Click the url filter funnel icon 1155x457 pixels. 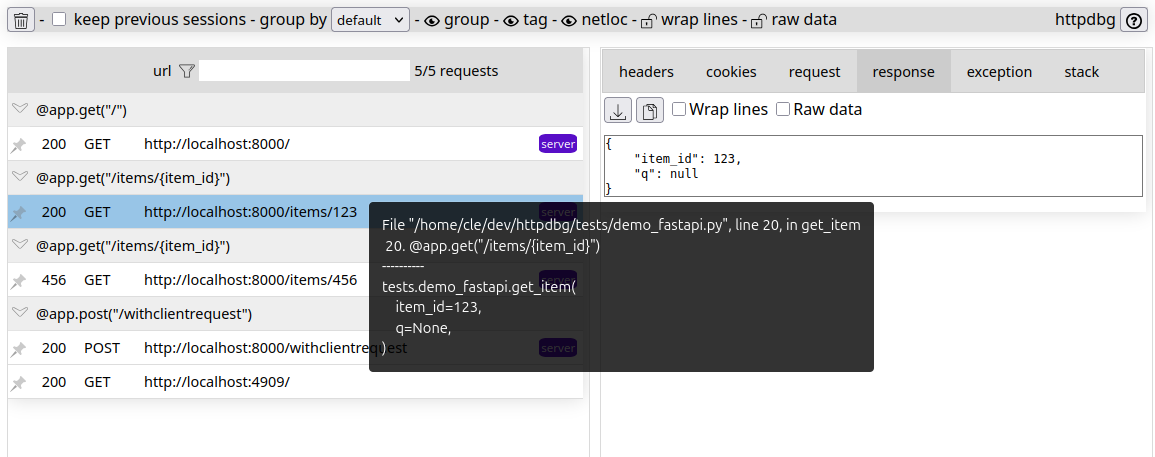186,71
